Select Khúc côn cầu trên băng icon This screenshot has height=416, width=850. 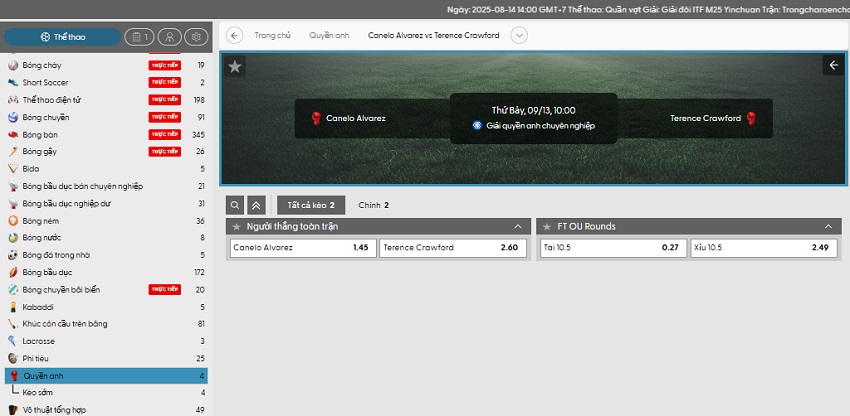(13, 324)
